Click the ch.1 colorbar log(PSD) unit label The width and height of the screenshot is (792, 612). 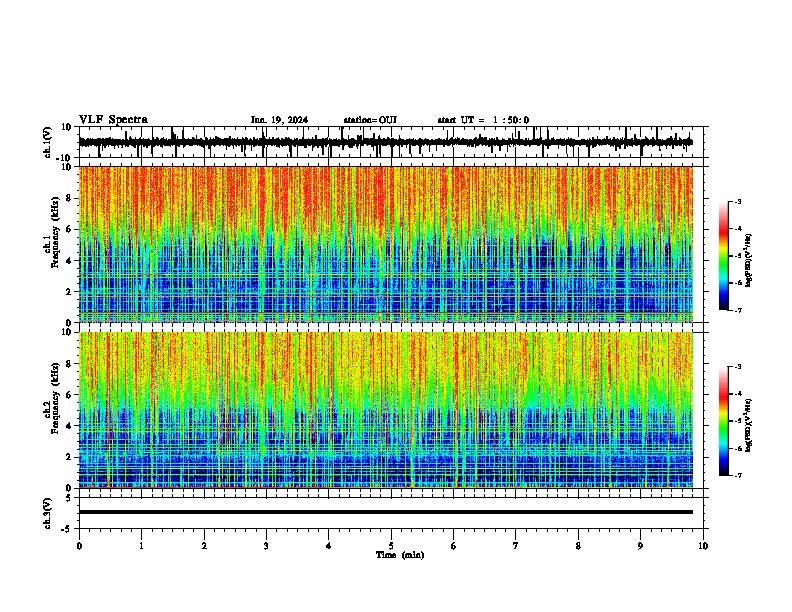(x=749, y=261)
